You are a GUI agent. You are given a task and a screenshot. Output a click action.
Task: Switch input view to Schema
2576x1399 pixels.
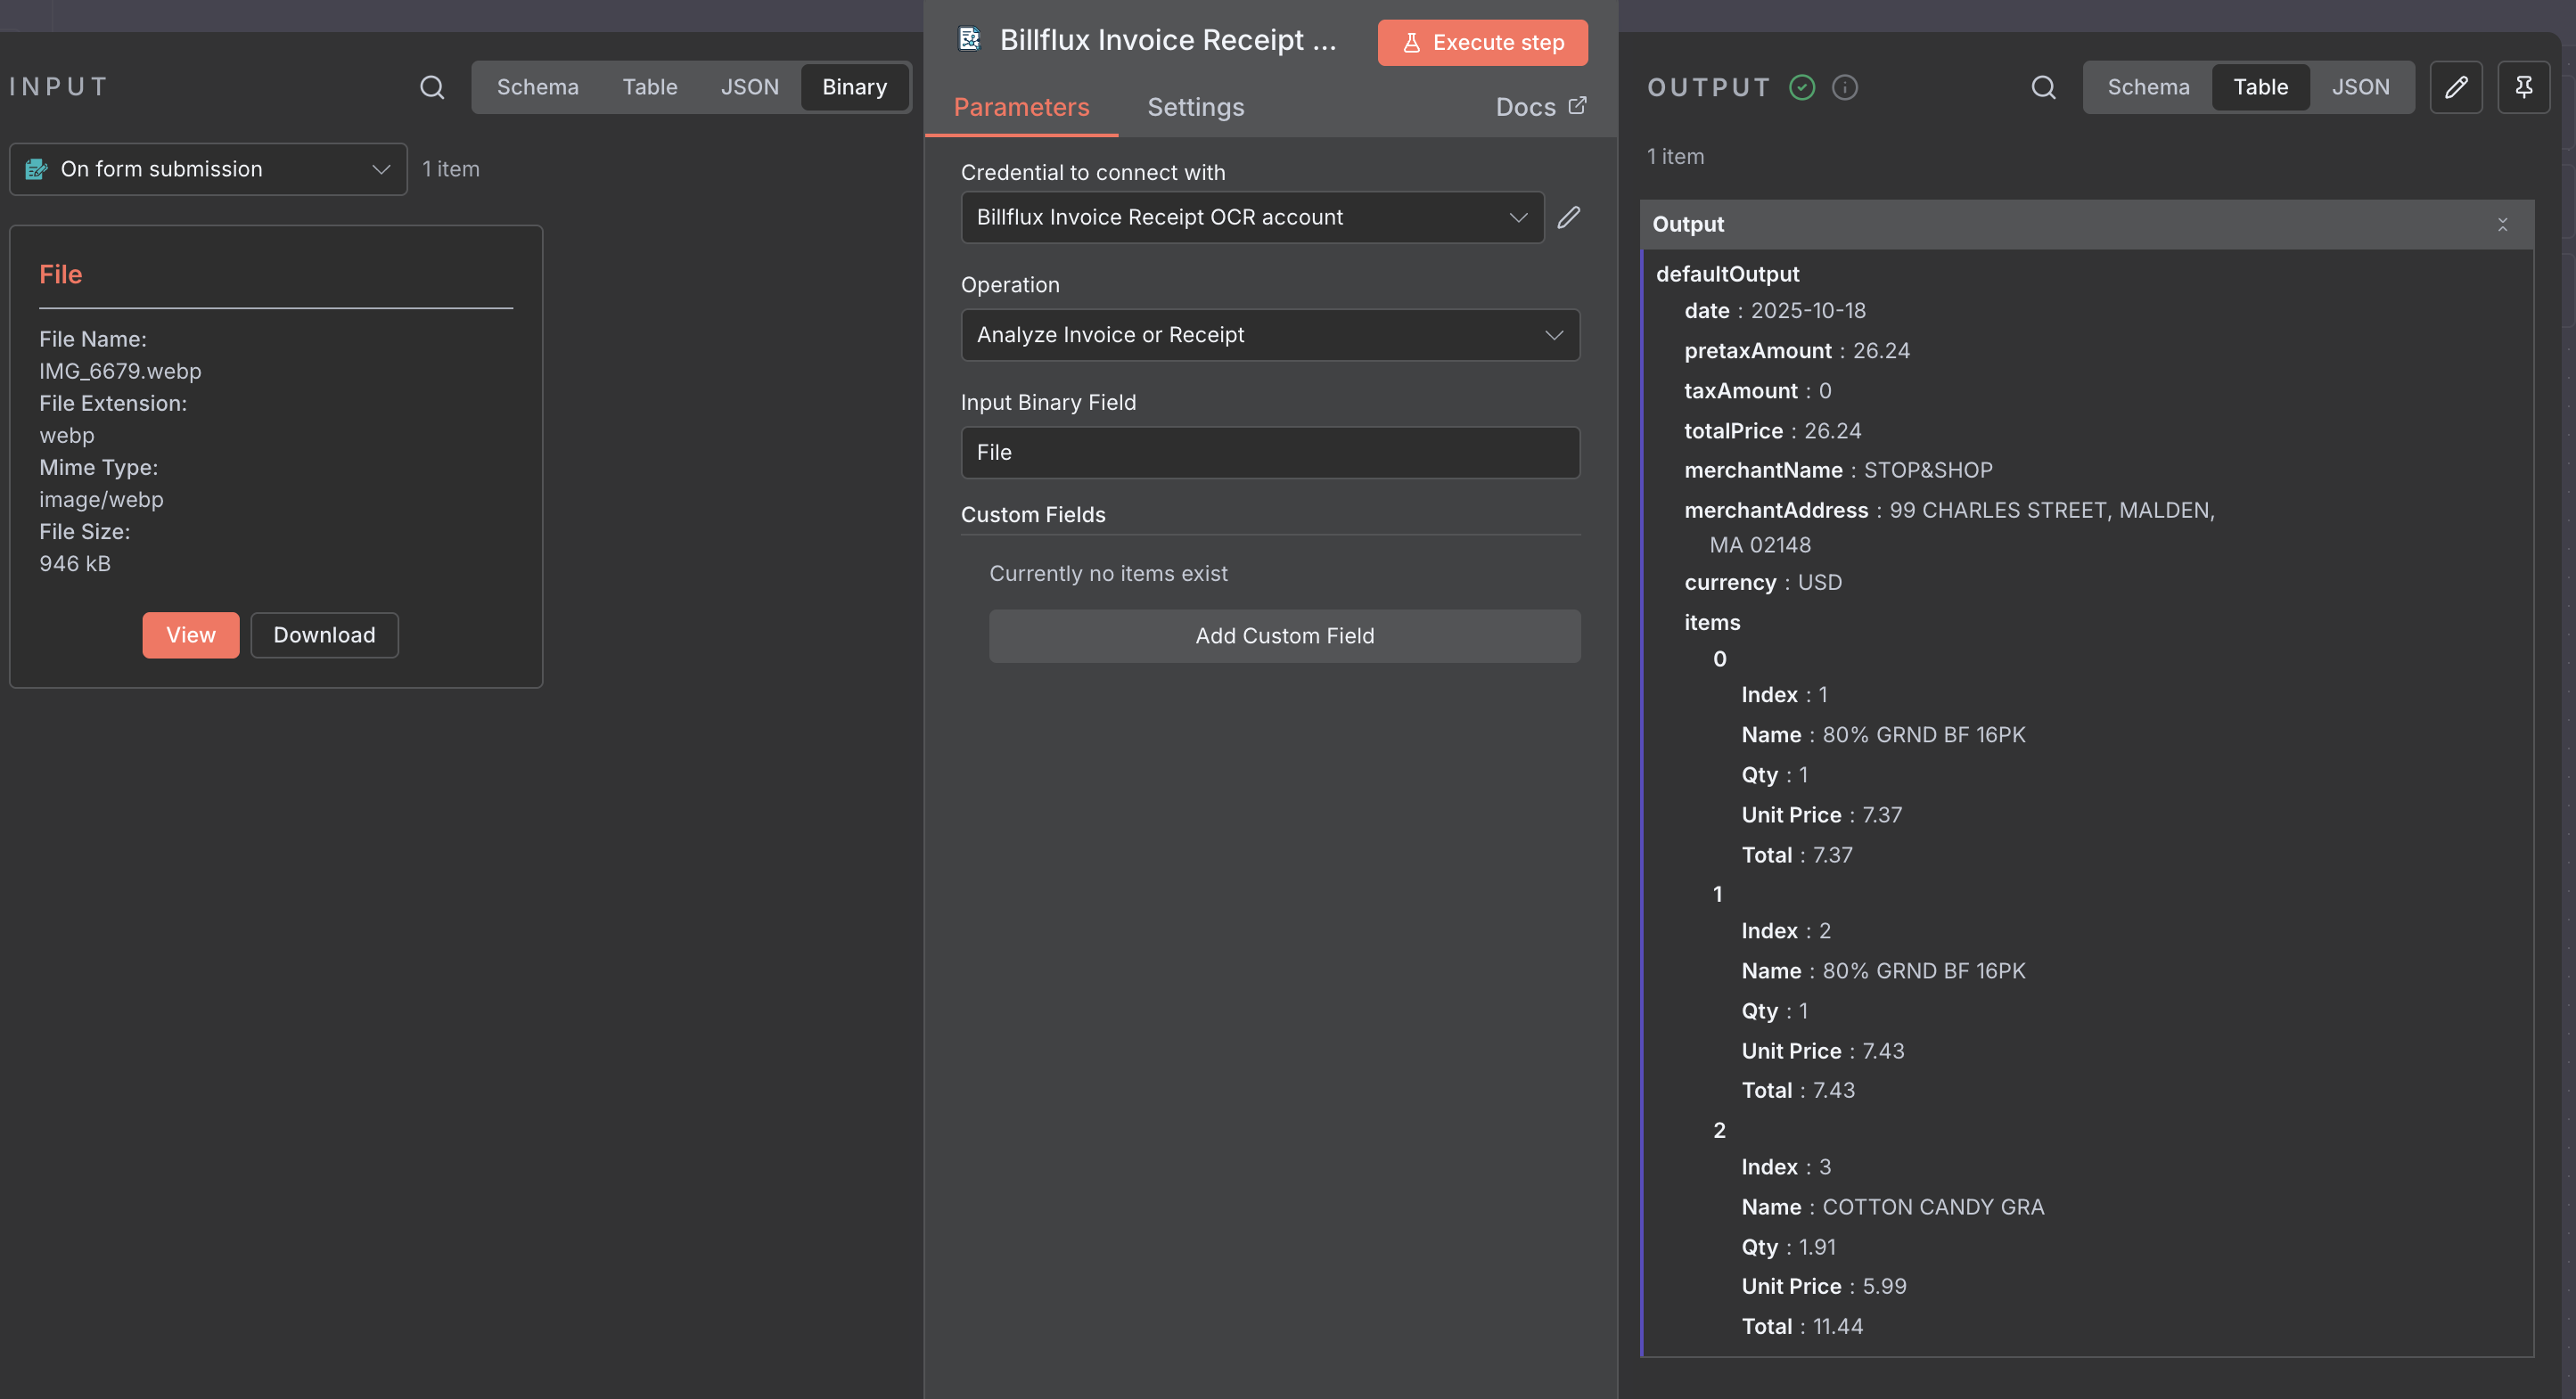point(537,87)
